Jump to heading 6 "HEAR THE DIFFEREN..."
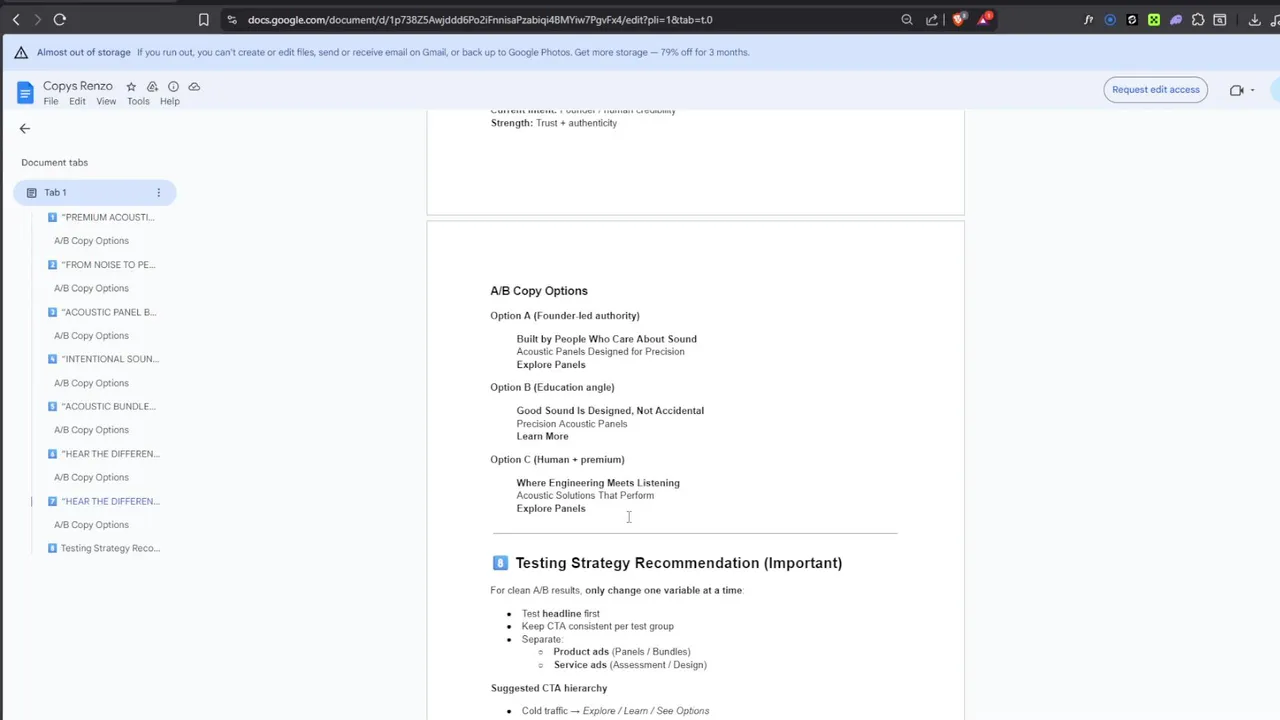 (102, 454)
